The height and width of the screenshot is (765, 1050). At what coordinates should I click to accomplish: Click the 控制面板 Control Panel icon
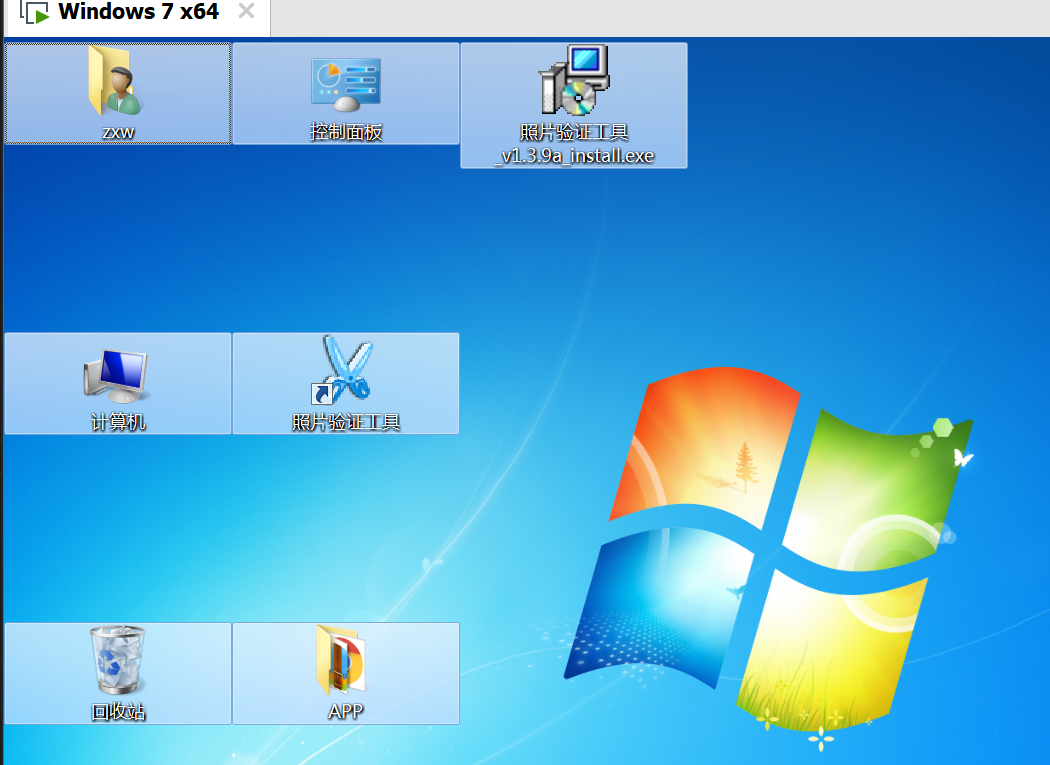345,84
